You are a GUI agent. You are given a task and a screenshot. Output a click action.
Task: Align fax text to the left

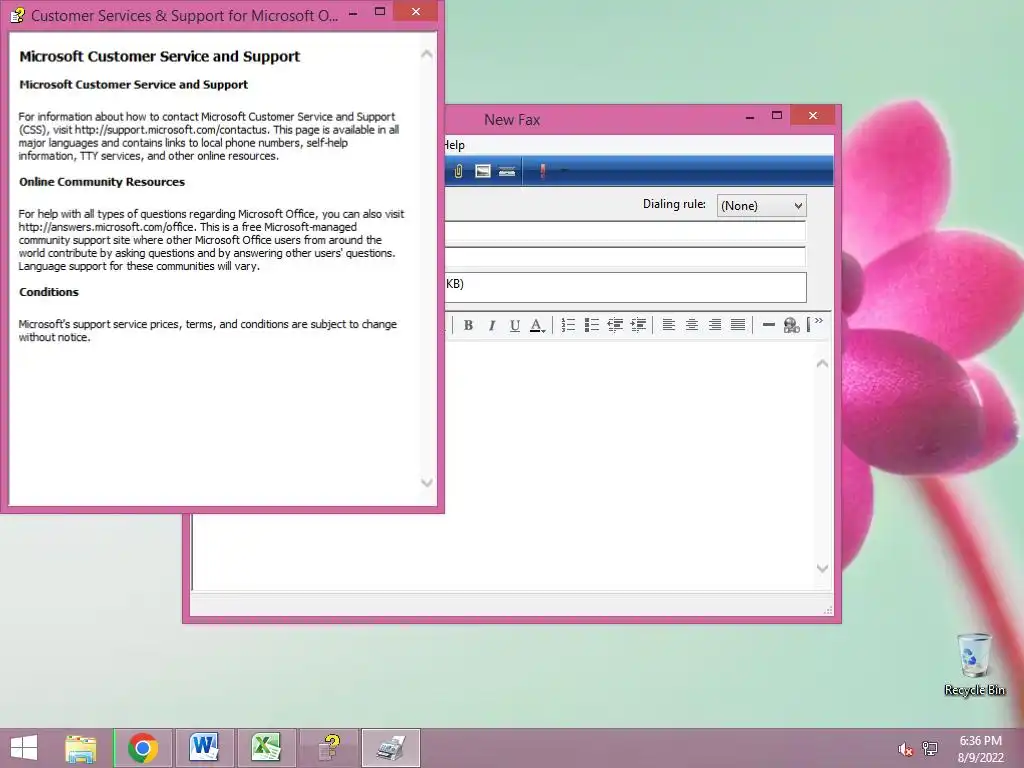pyautogui.click(x=669, y=325)
